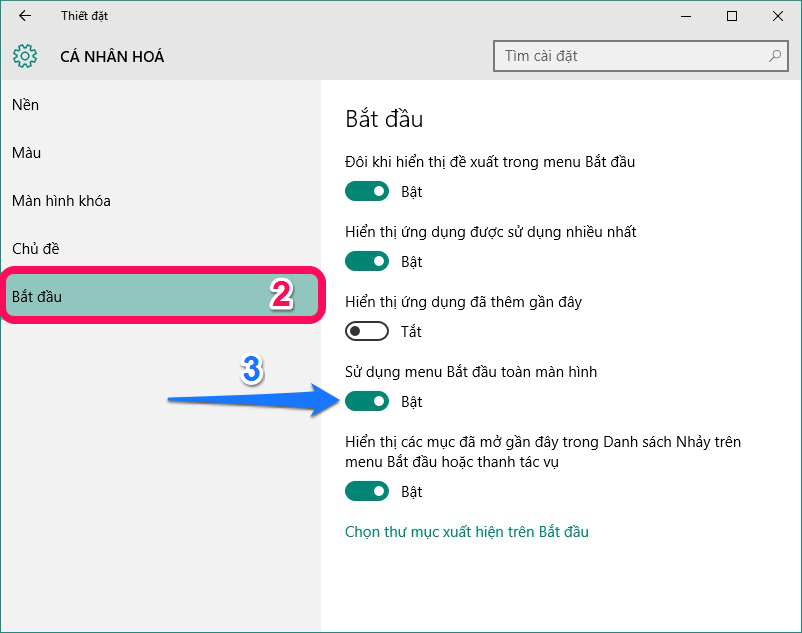Disable the suggestions in Start menu toggle
Viewport: 802px width, 633px height.
click(367, 191)
